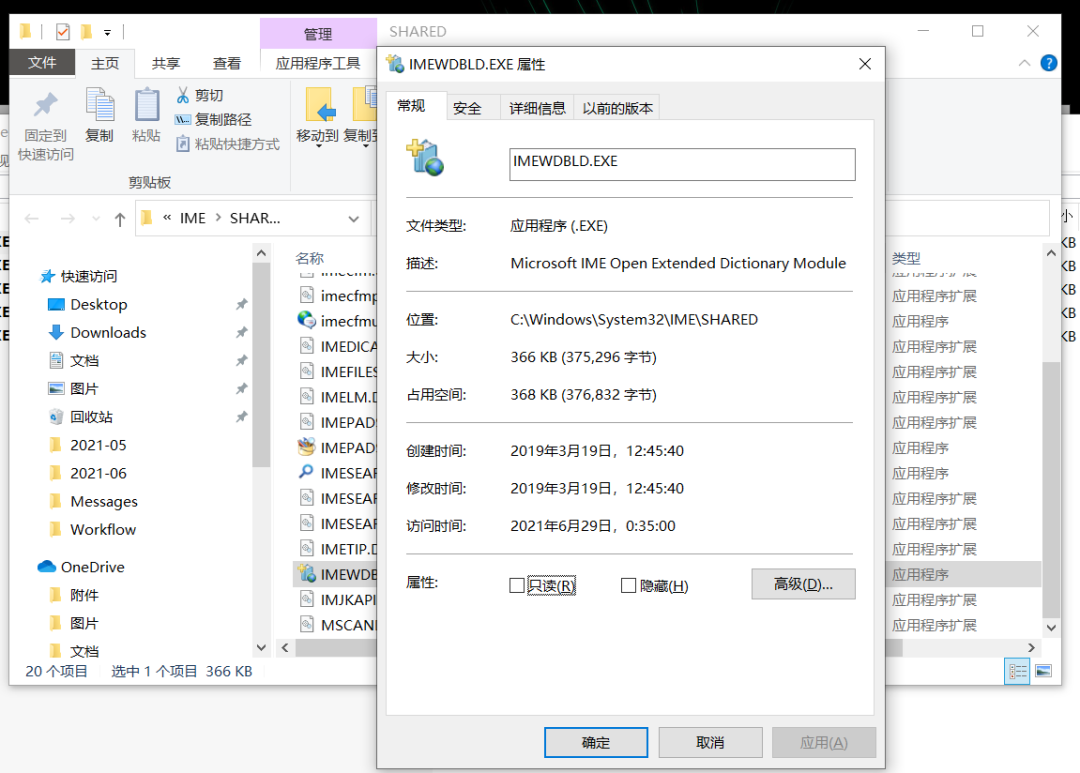Enable the 隐藏 hidden checkbox
This screenshot has width=1080, height=773.
click(x=628, y=586)
